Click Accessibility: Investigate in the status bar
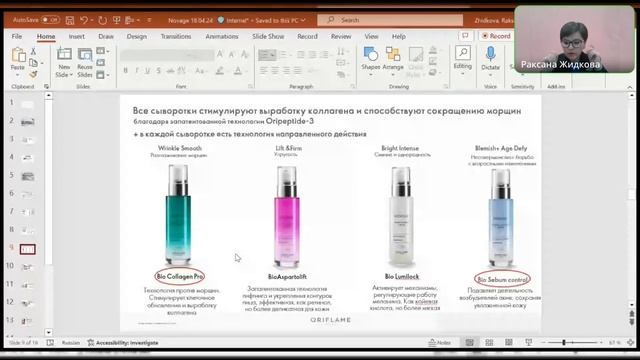 coord(123,343)
